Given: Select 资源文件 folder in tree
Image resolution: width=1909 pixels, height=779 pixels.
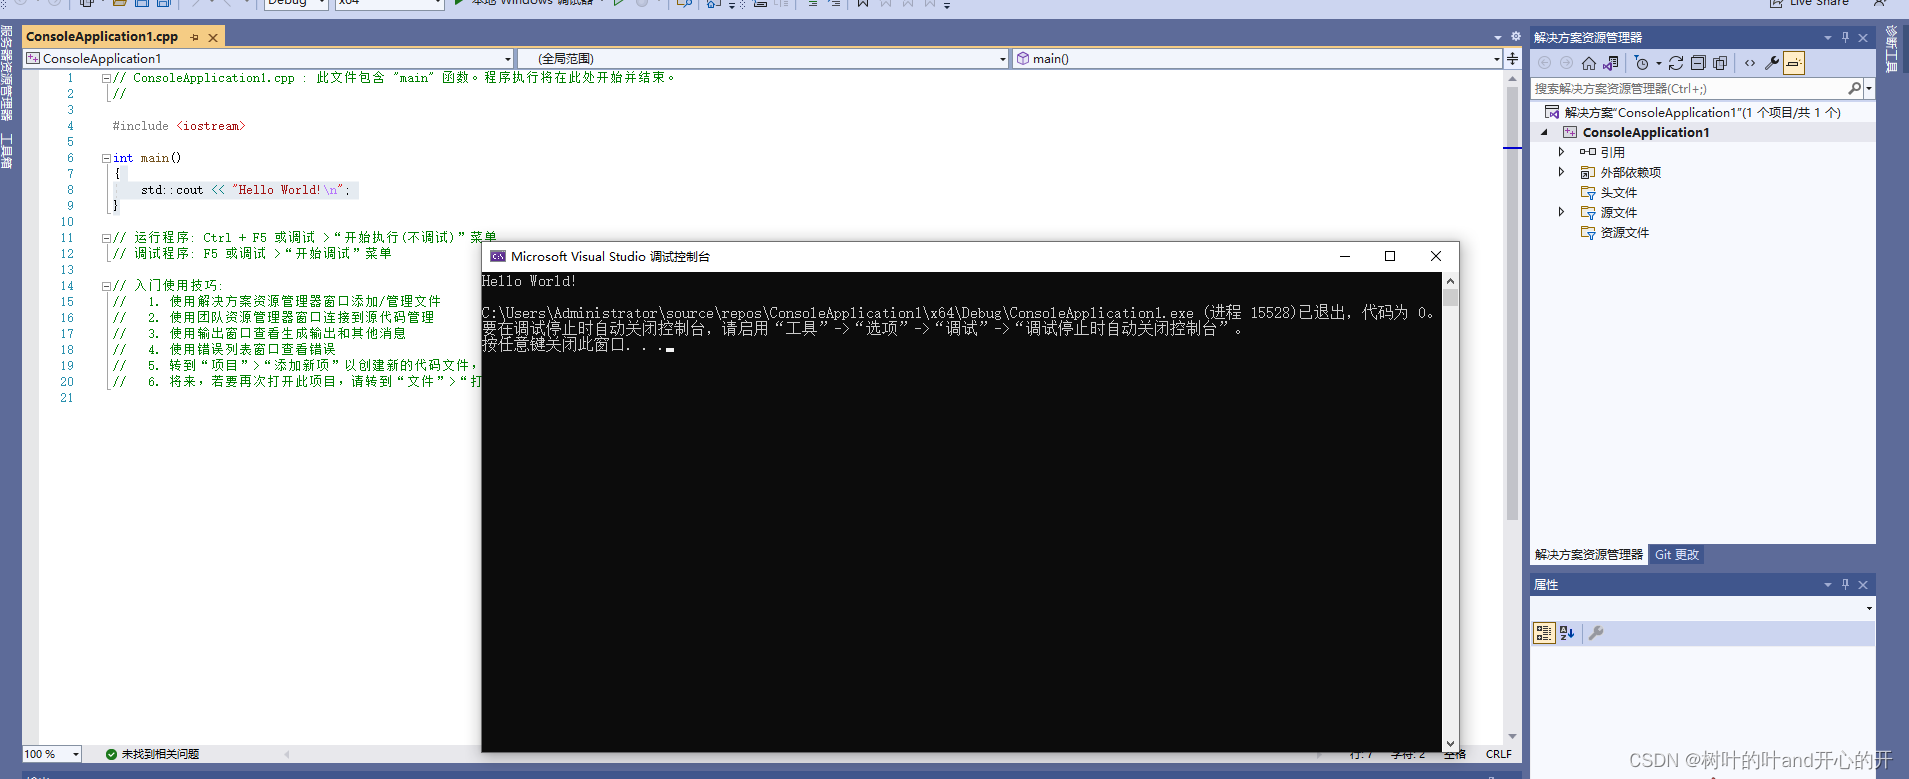Looking at the screenshot, I should click(x=1624, y=232).
